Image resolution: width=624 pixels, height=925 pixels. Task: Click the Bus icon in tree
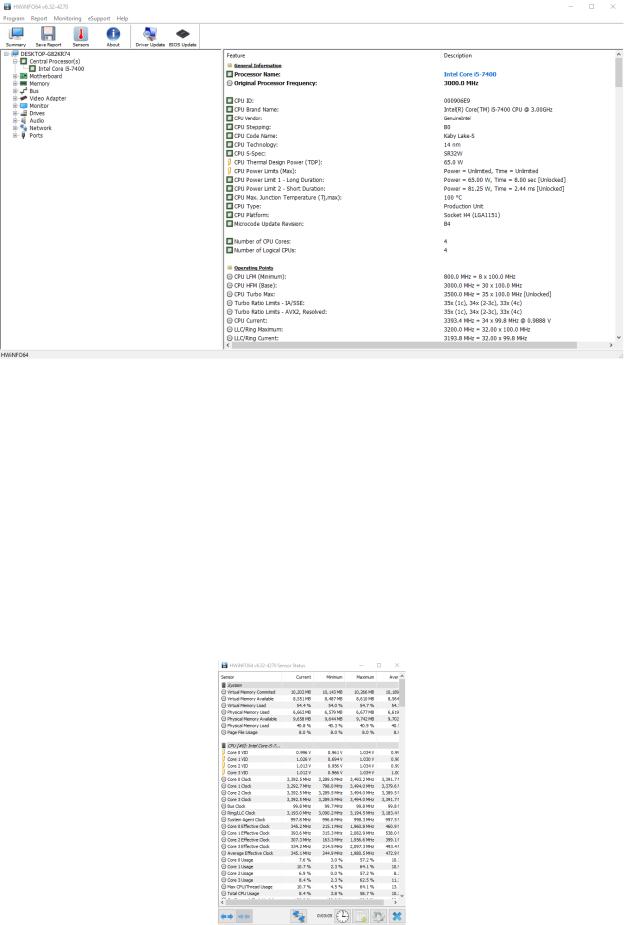(x=24, y=91)
